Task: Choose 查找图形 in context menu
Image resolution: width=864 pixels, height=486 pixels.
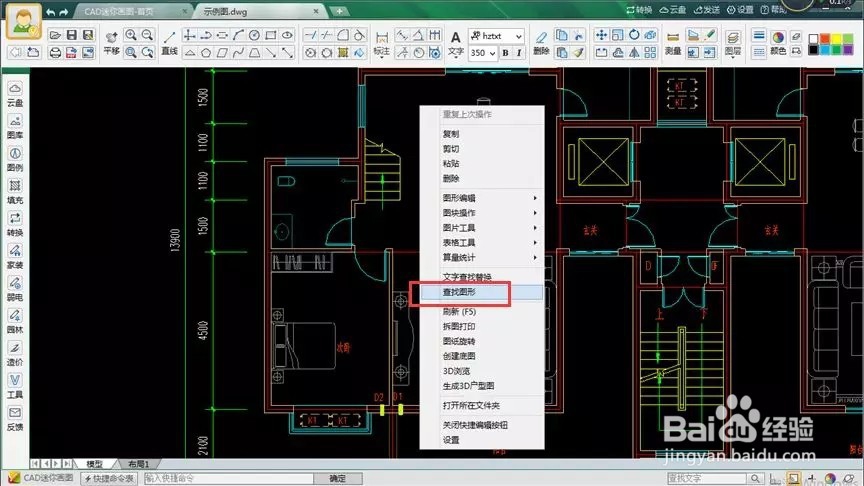Action: click(x=482, y=292)
